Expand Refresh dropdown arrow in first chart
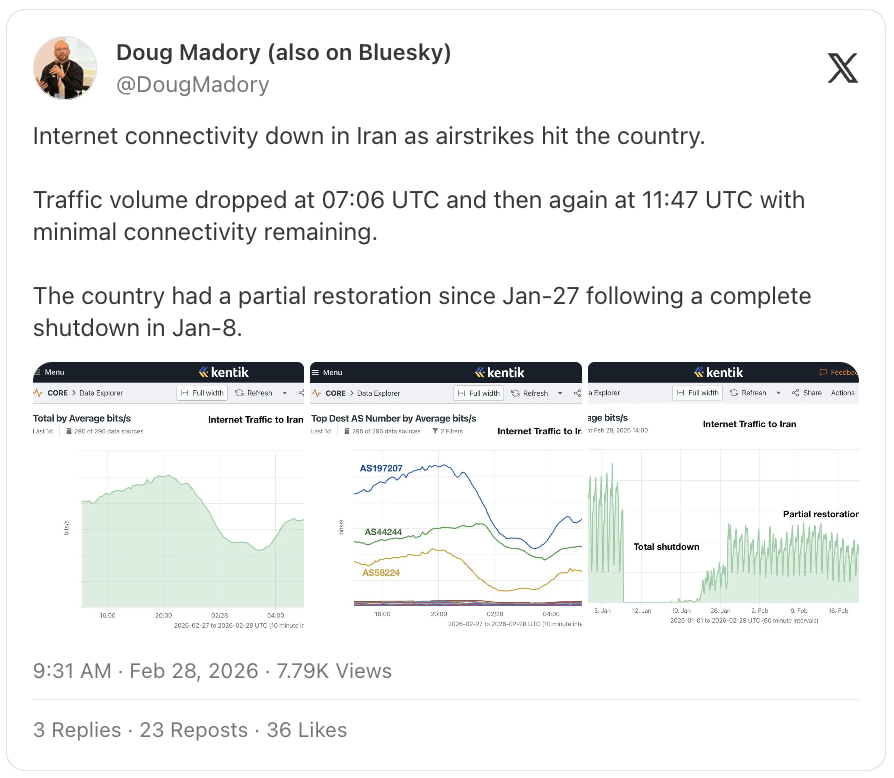This screenshot has height=778, width=894. (x=285, y=393)
